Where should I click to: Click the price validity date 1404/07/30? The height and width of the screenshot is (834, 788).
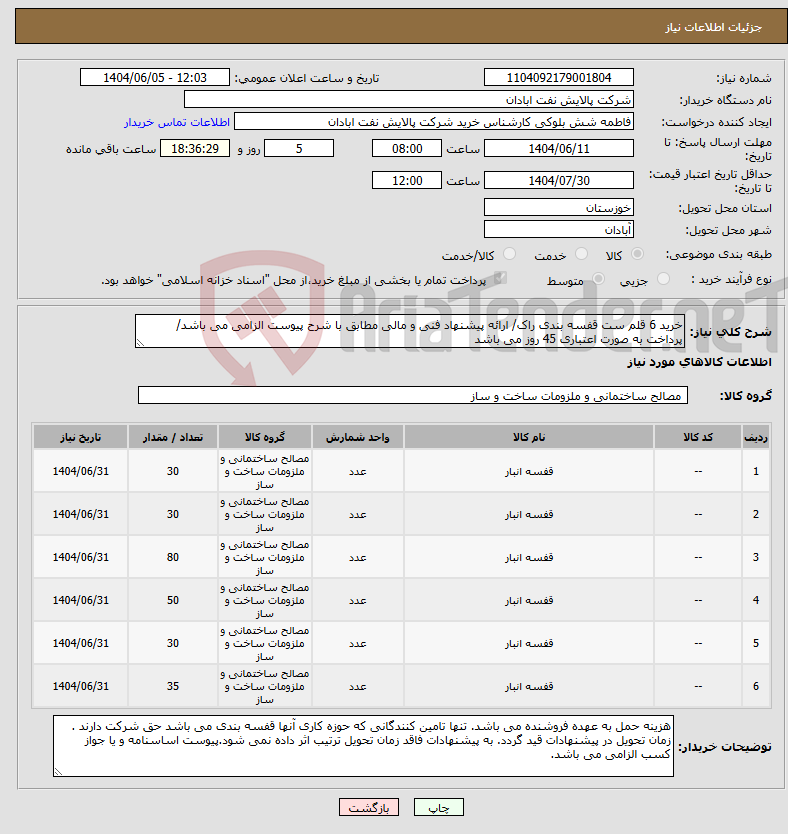(x=559, y=180)
